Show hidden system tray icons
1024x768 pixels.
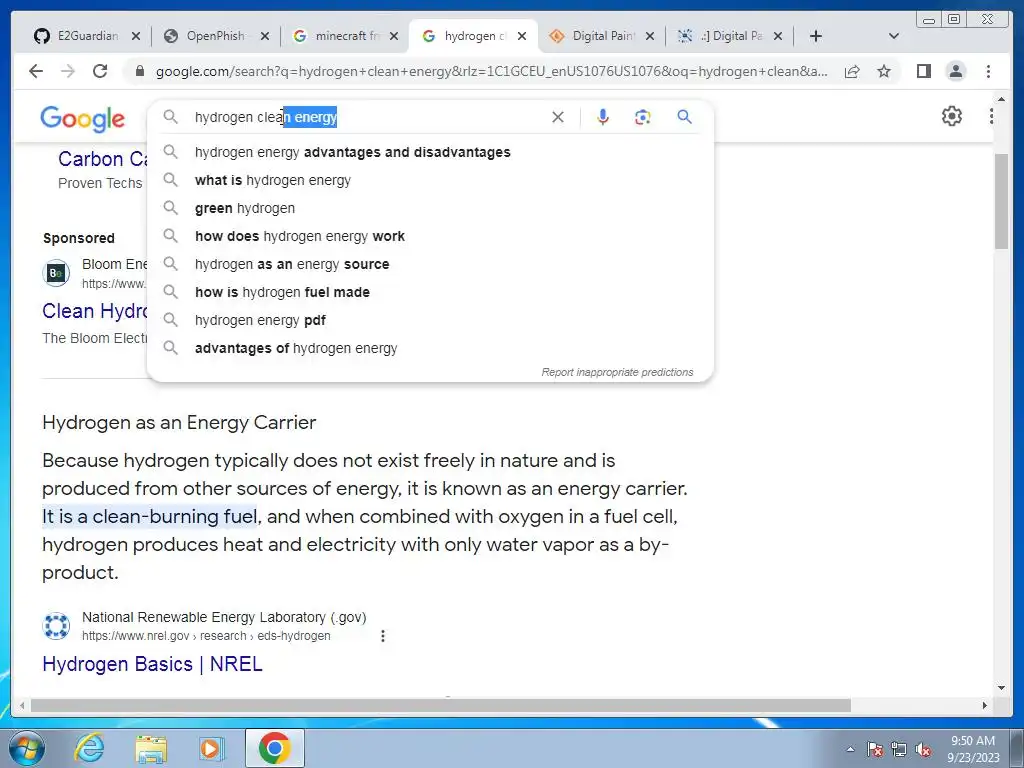pos(850,749)
